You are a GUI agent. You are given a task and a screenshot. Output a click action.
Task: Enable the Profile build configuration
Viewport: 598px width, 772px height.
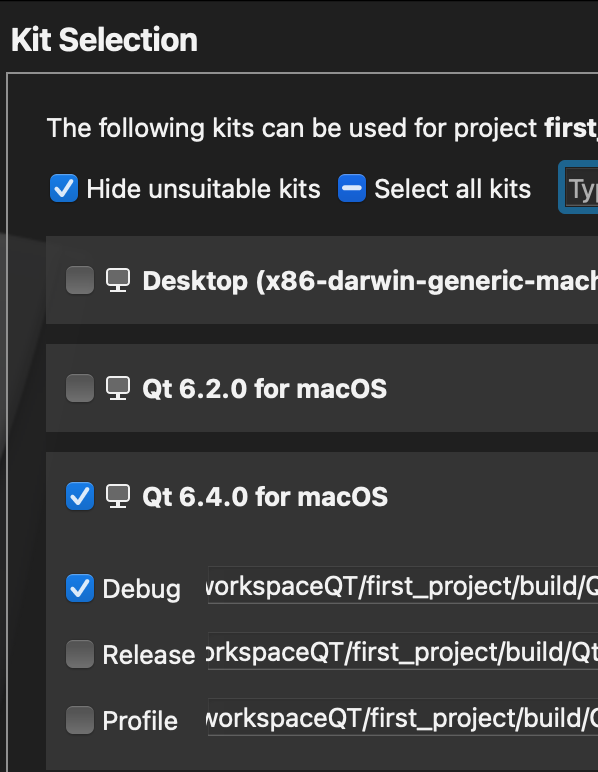click(80, 720)
